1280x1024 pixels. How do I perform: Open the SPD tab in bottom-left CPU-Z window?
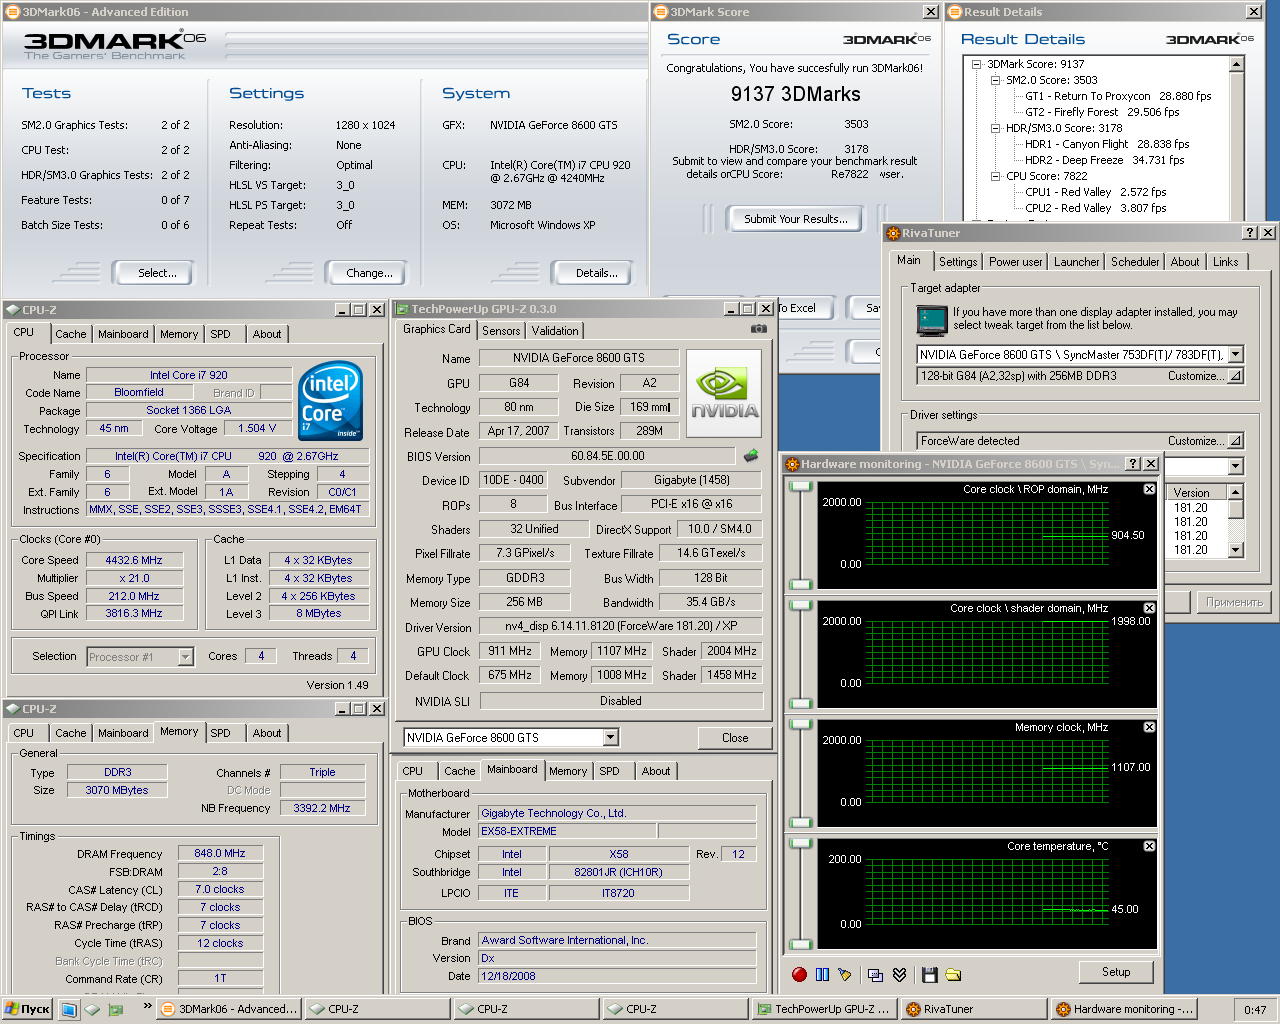pos(220,733)
